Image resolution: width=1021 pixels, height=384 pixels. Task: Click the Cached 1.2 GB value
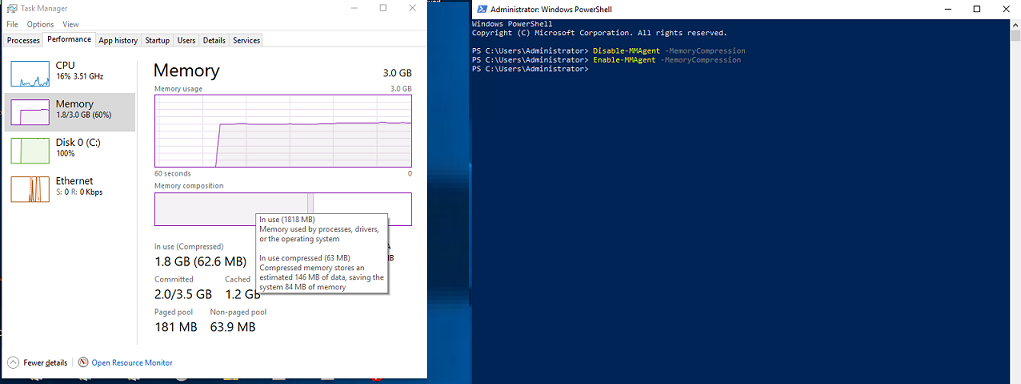click(243, 294)
